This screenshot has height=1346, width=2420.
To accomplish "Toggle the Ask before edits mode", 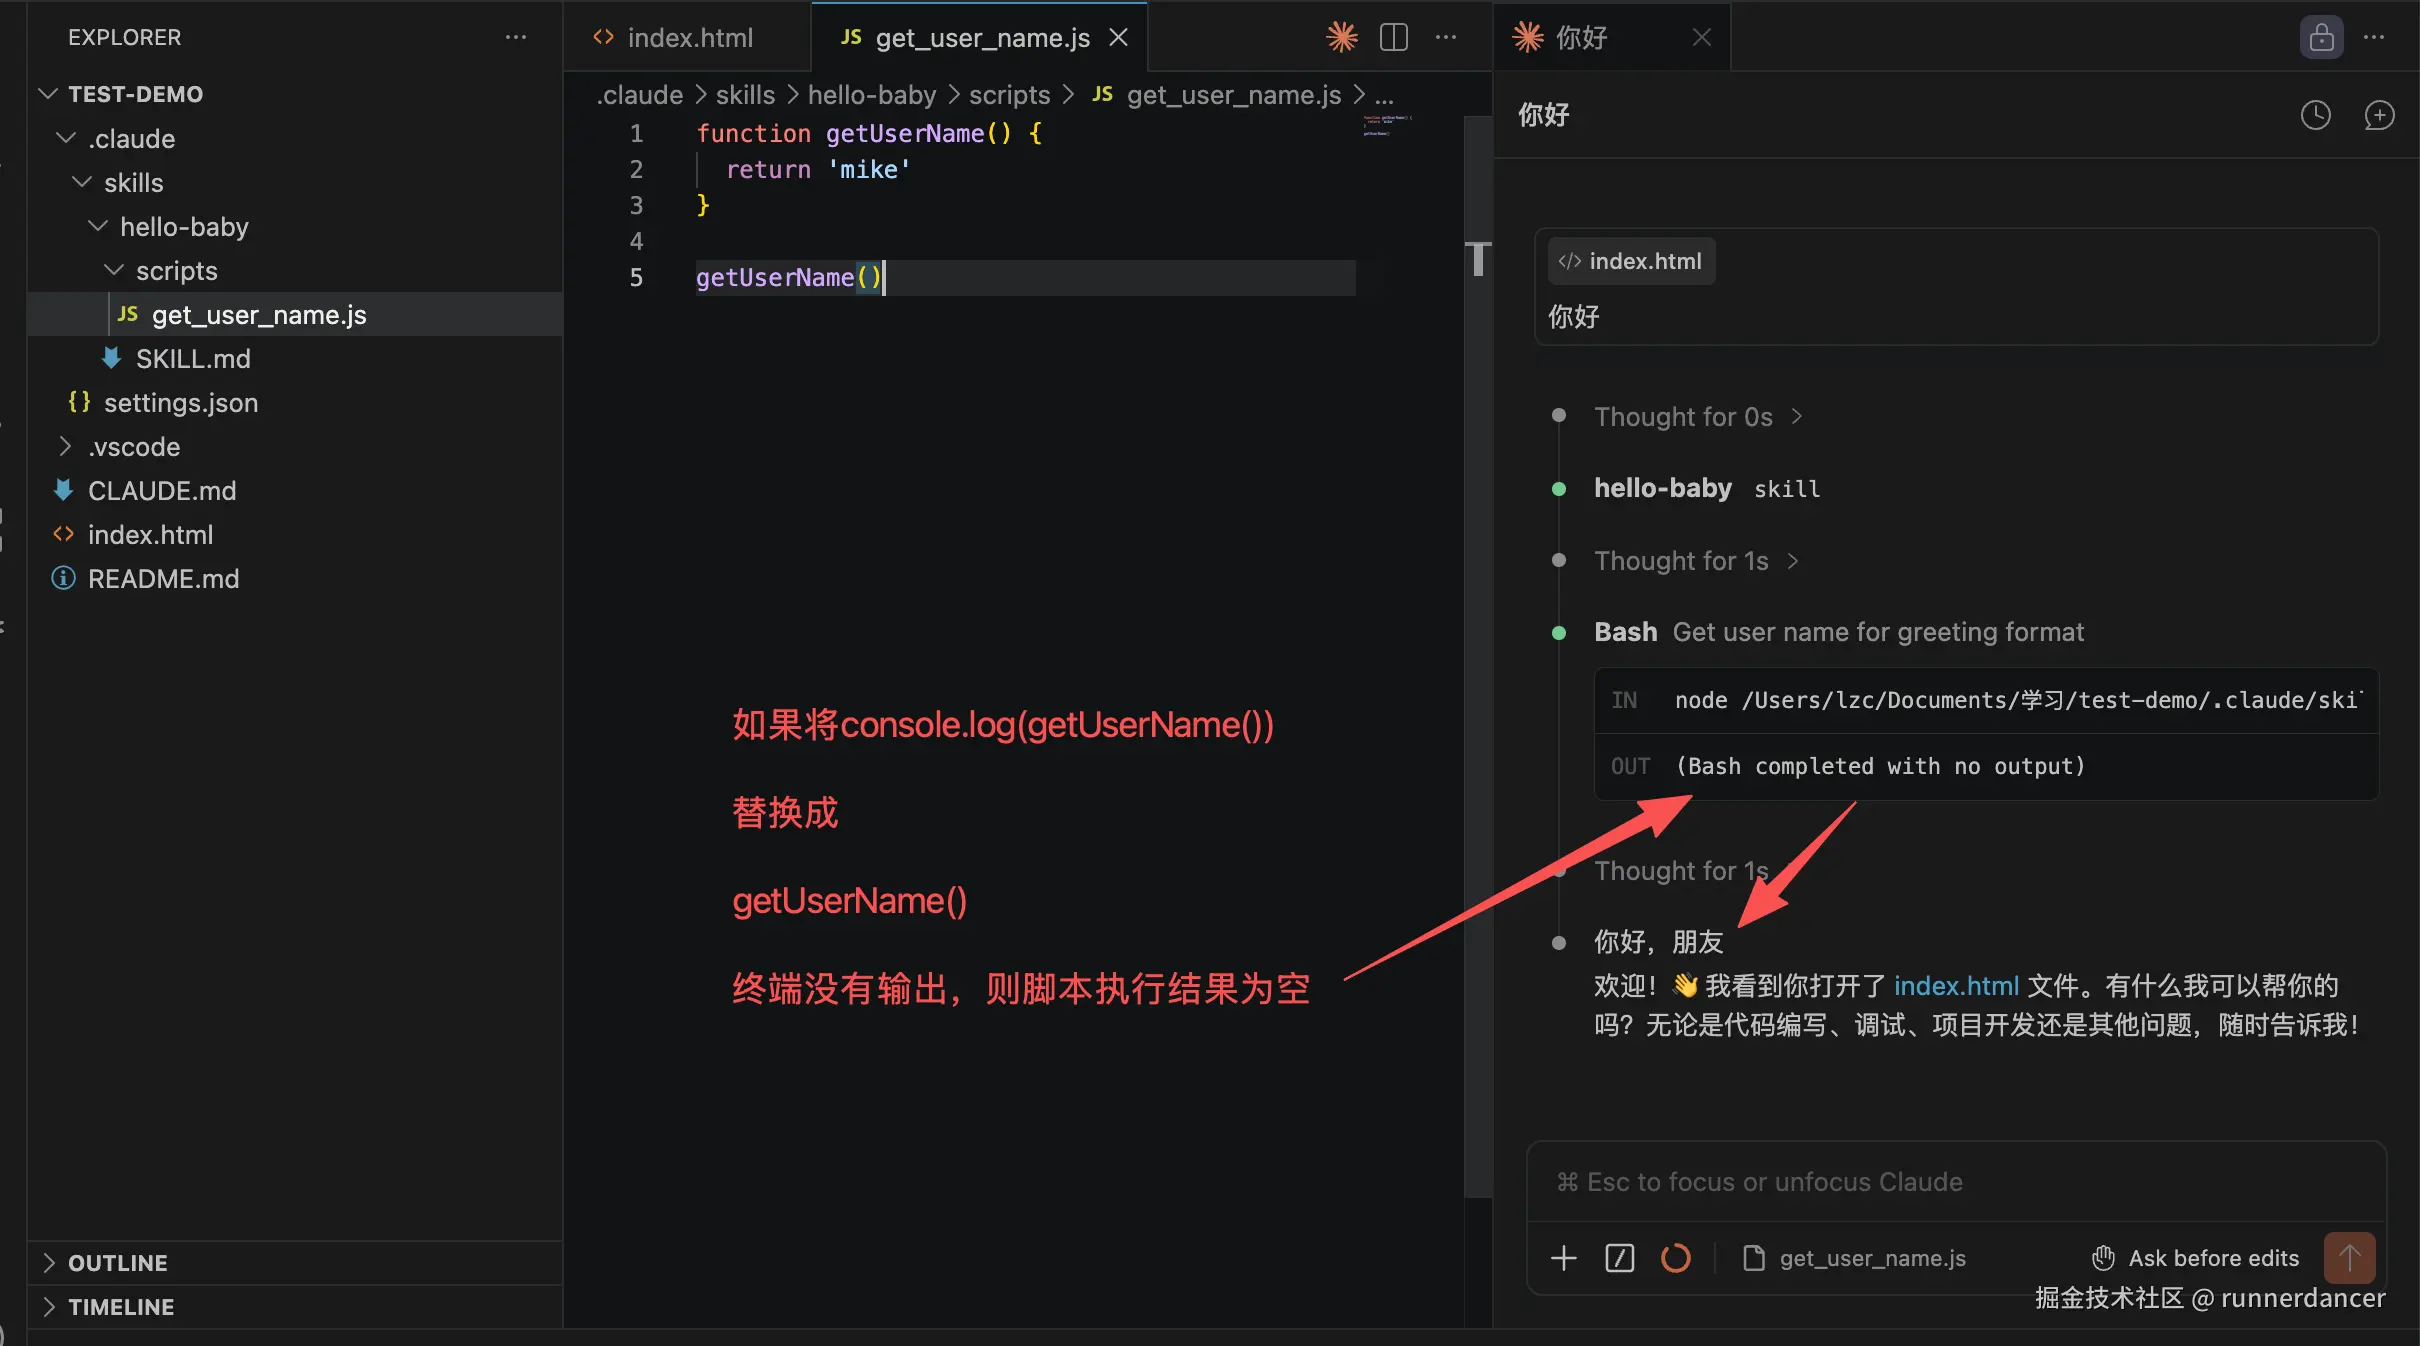I will (2195, 1258).
